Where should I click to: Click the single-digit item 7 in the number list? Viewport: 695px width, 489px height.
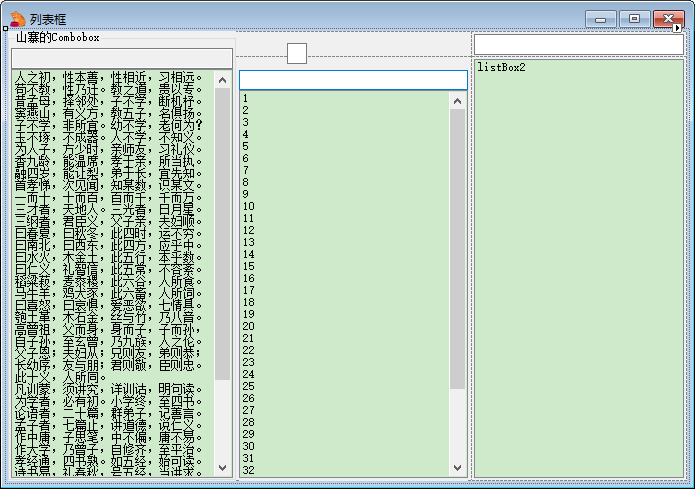coord(345,170)
